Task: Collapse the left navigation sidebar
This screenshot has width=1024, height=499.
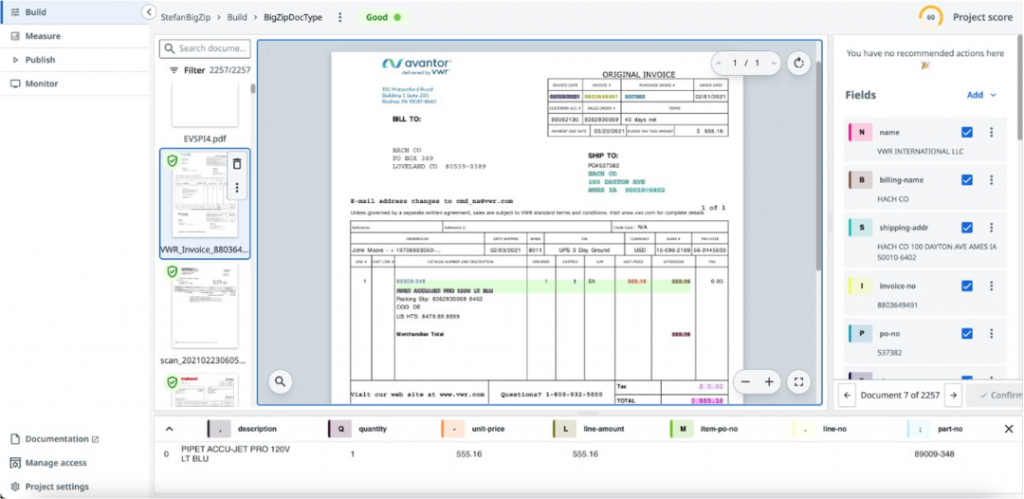Action: 149,12
